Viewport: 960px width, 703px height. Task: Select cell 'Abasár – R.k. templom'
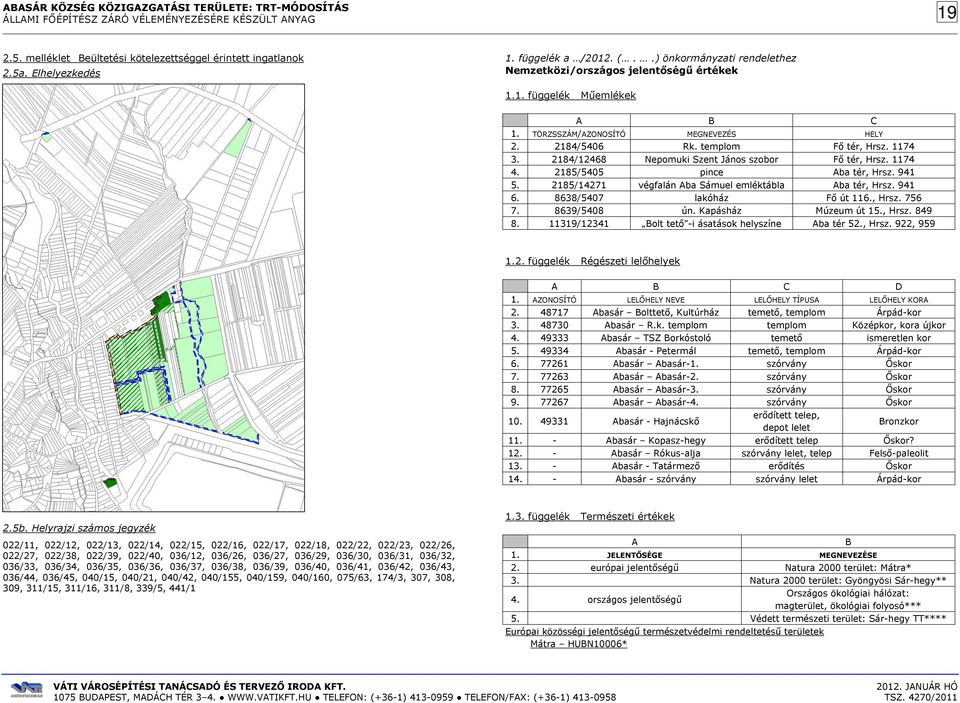(x=655, y=325)
